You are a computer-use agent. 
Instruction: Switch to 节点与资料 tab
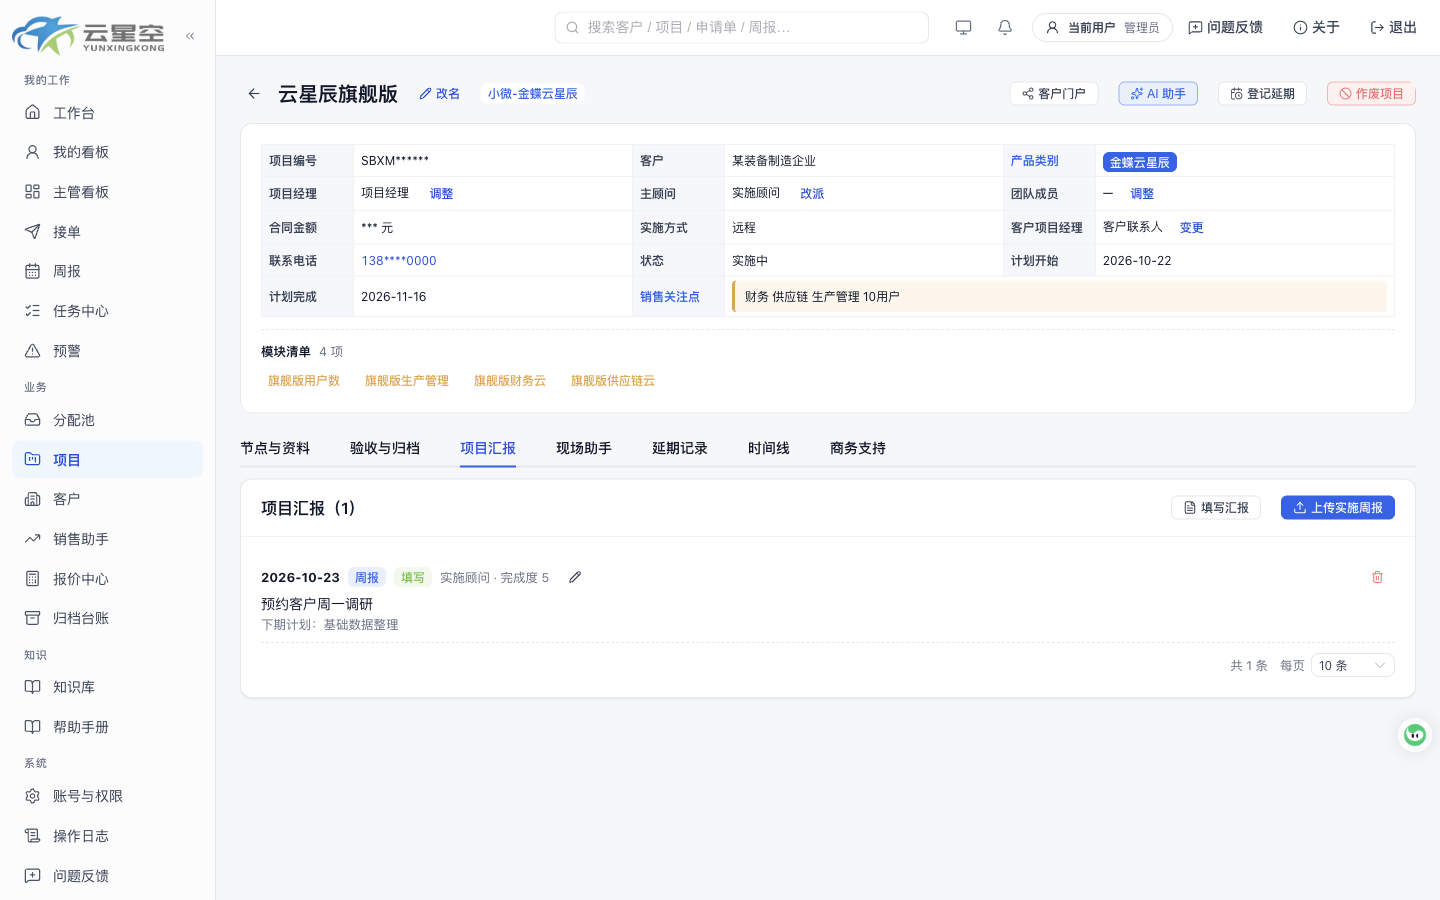click(x=275, y=448)
